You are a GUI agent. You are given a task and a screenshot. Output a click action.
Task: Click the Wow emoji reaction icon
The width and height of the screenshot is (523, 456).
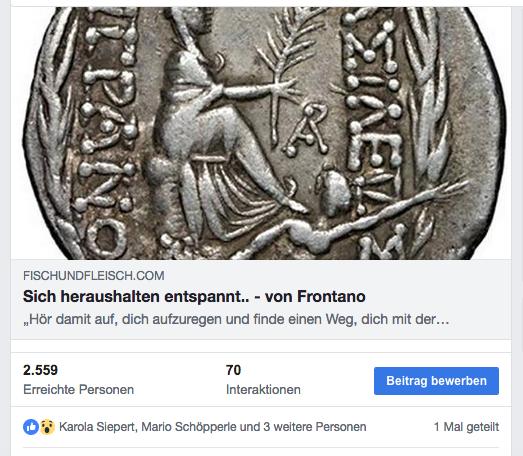coord(48,427)
